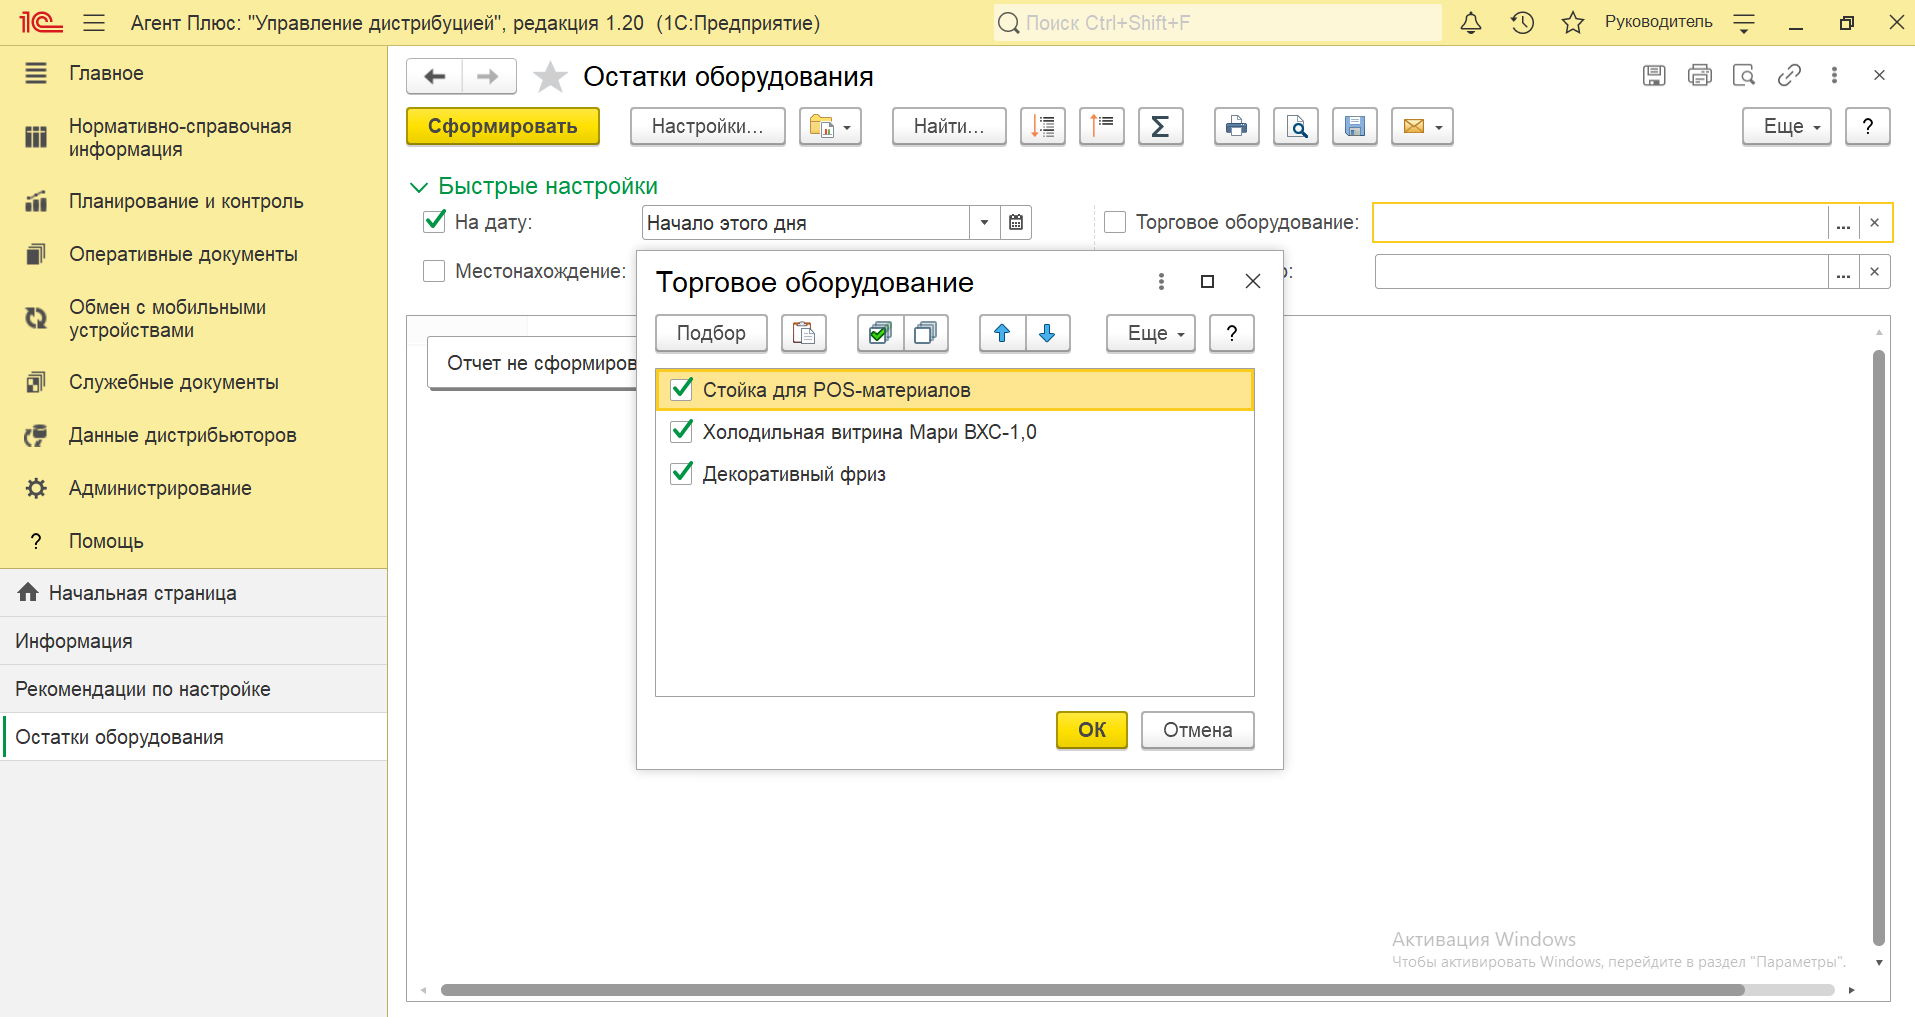This screenshot has height=1017, width=1915.
Task: Go forward with right arrow button
Action: [x=488, y=76]
